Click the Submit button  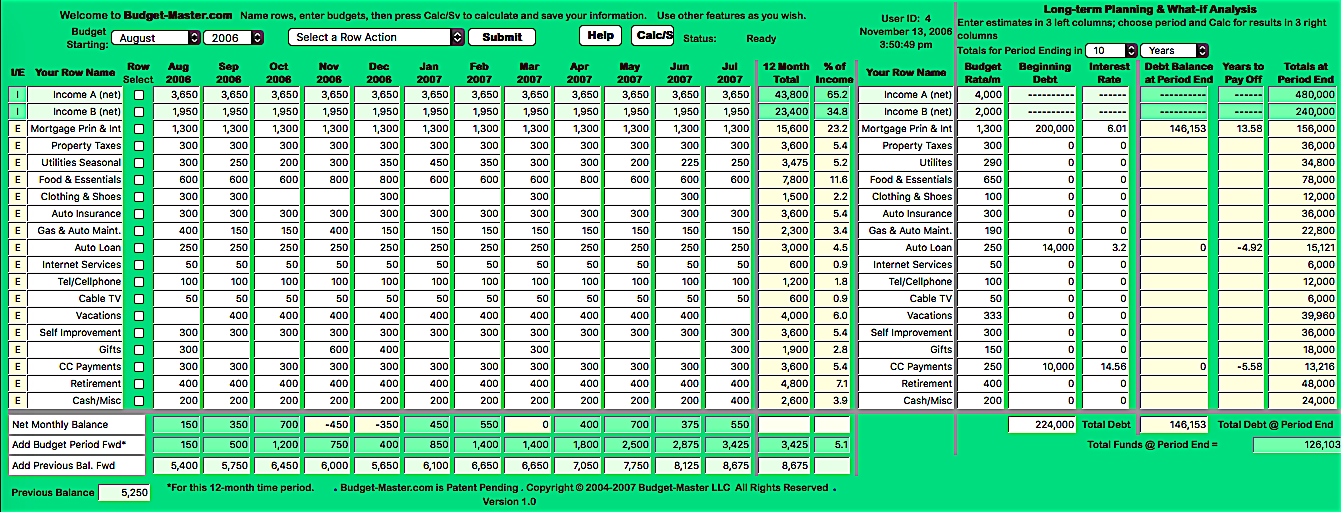click(502, 37)
